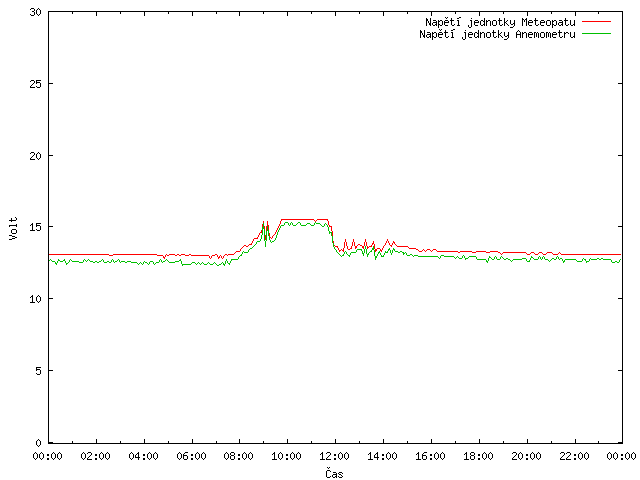Click the y-axis value 30

[36, 12]
